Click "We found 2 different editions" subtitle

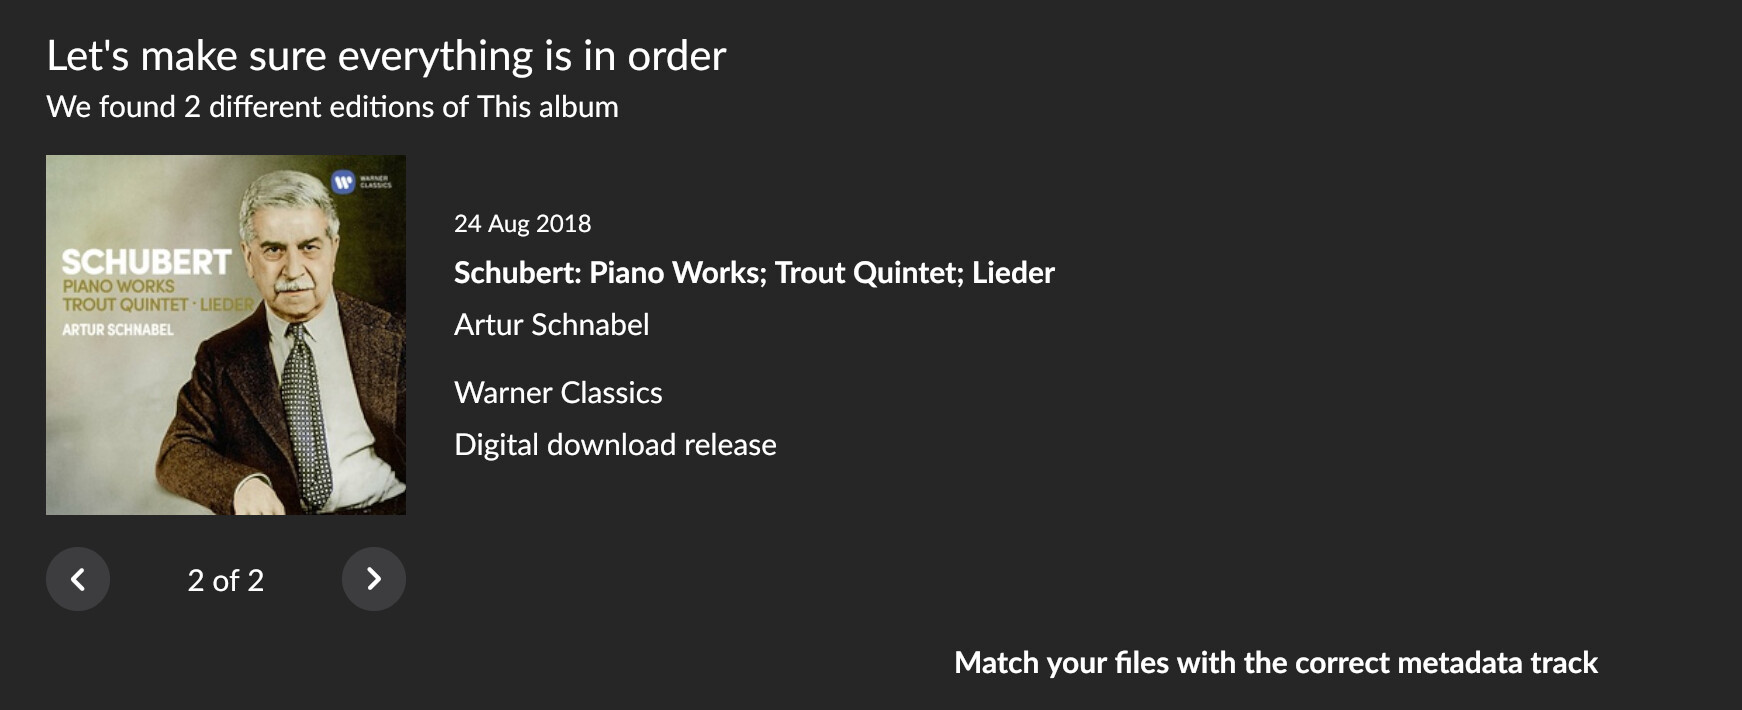[332, 107]
